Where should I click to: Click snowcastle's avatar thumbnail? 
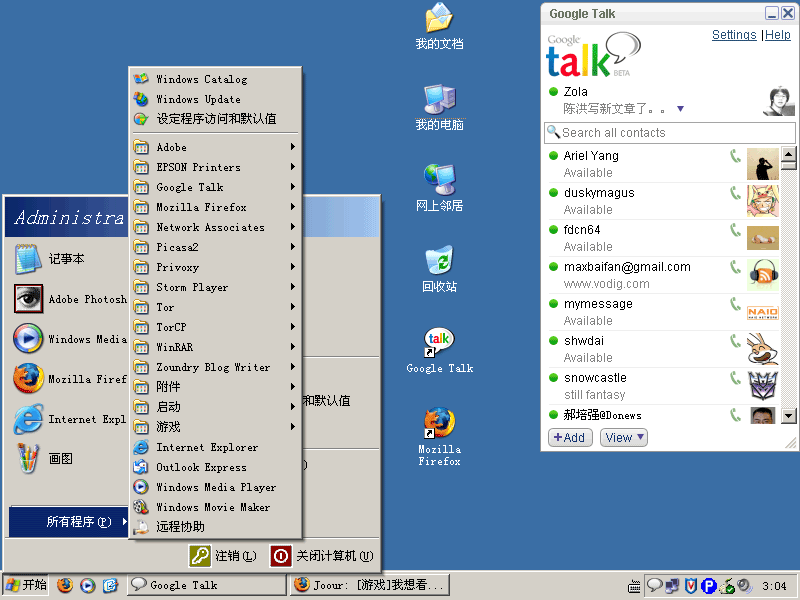pos(762,386)
